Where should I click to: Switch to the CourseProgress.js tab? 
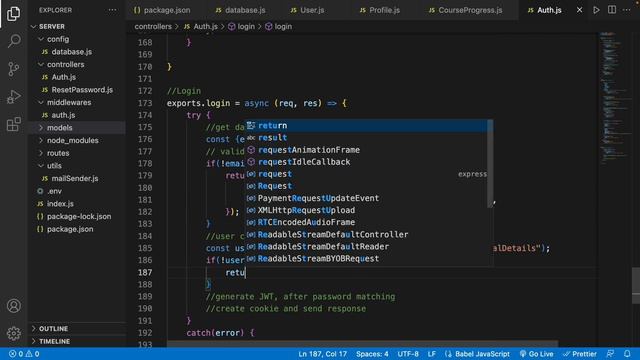click(466, 10)
